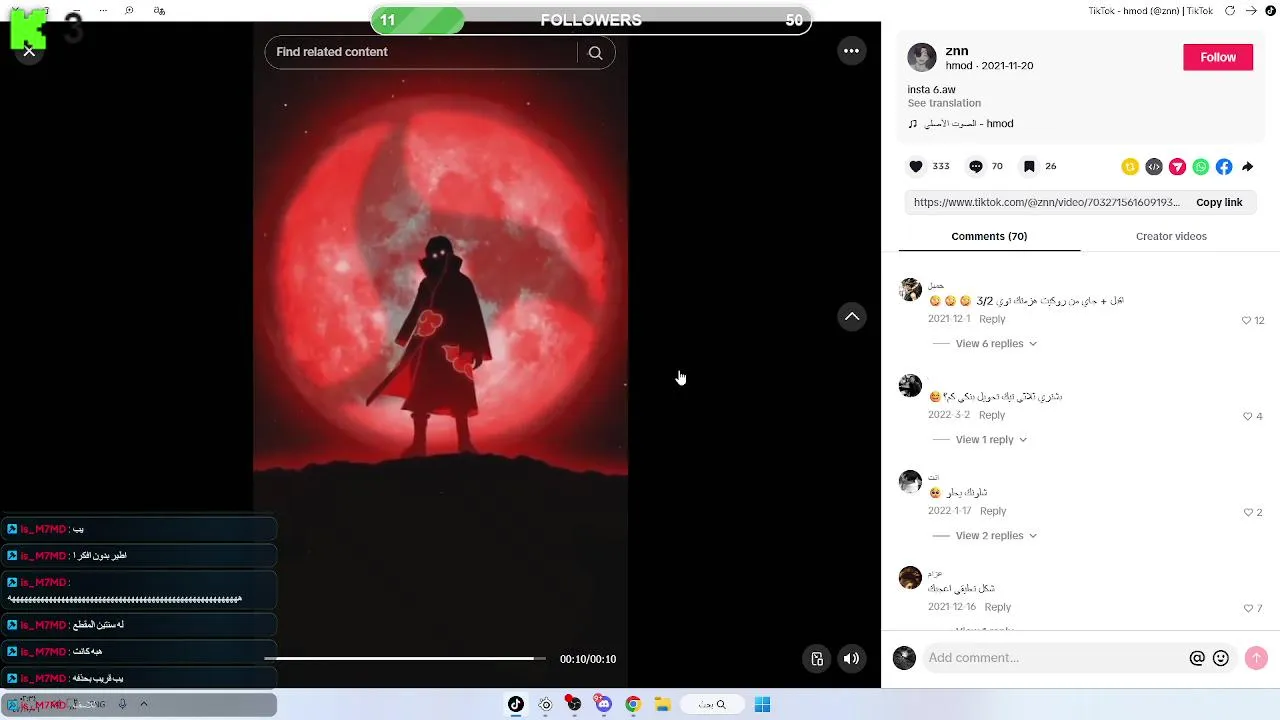
Task: Open the original sound link by hmod
Action: 961,124
